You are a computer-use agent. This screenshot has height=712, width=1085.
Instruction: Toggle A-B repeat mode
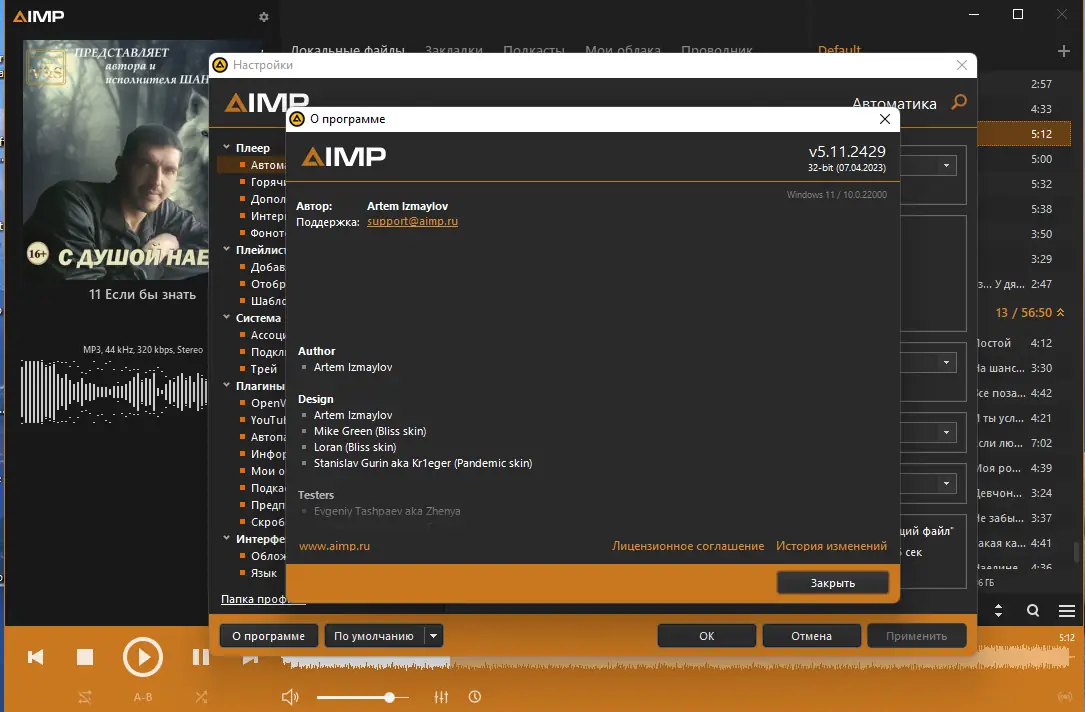coord(141,696)
